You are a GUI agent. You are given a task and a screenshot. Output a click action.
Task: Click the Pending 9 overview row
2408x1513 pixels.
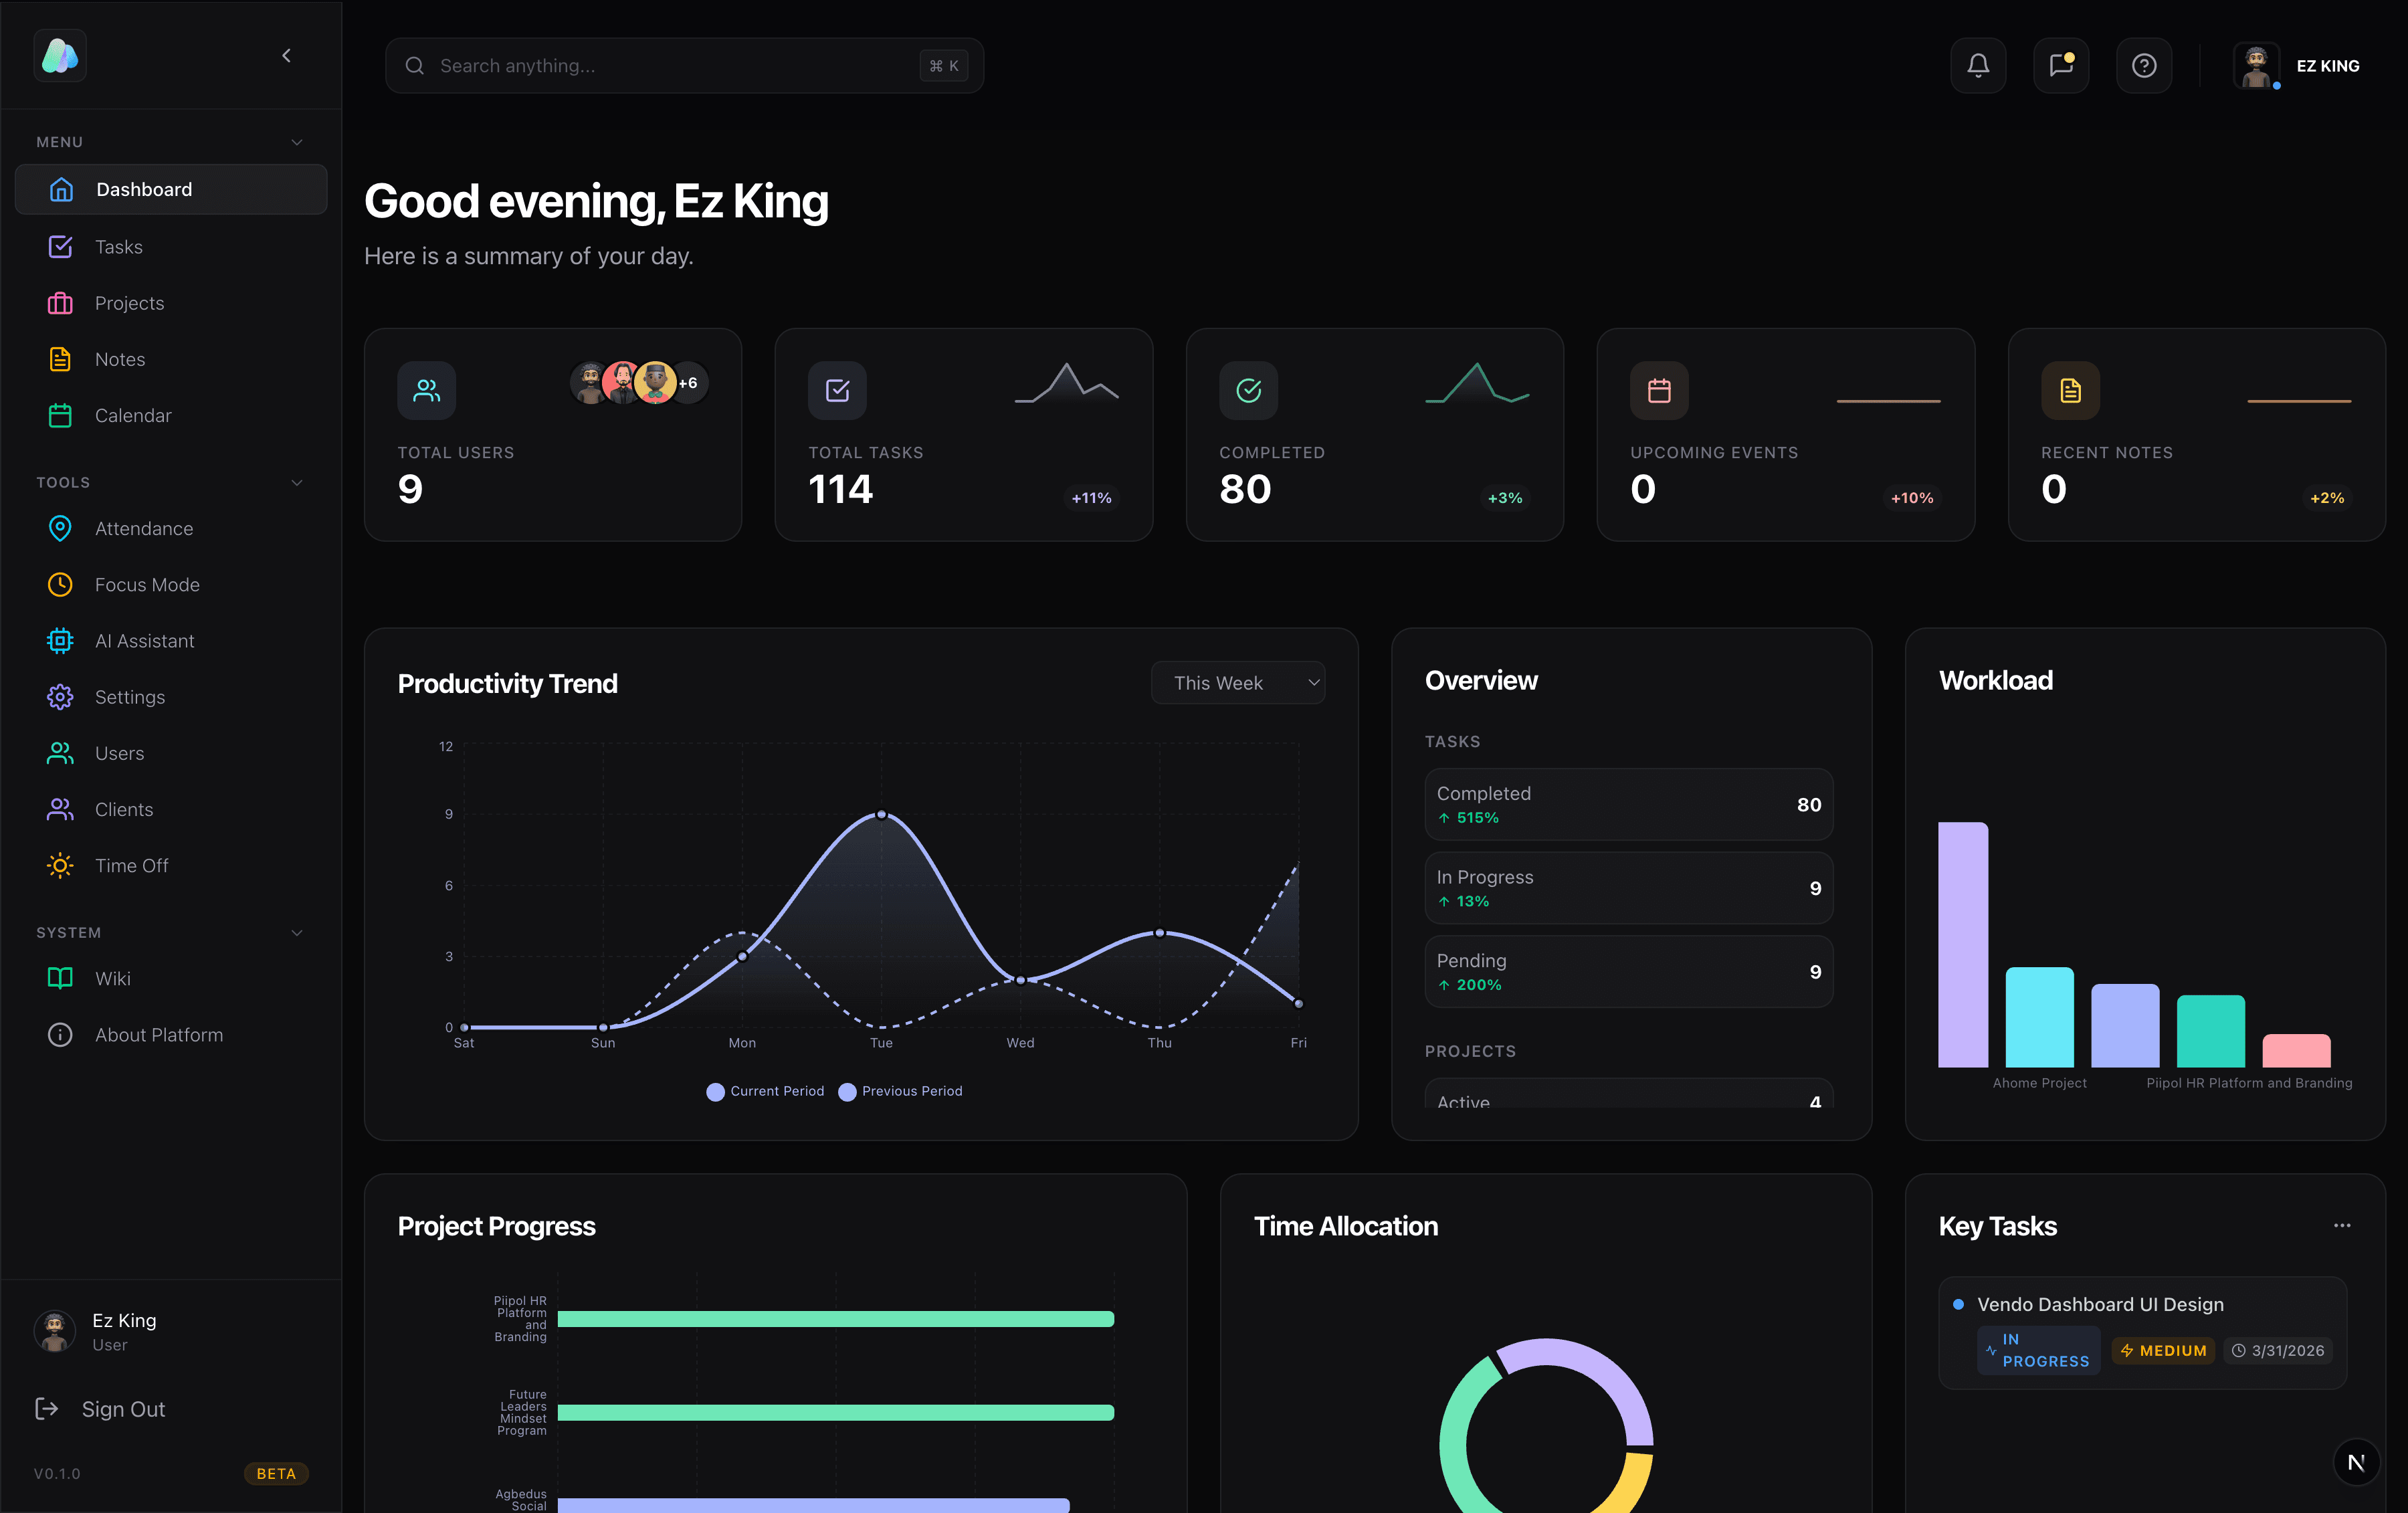click(1628, 972)
